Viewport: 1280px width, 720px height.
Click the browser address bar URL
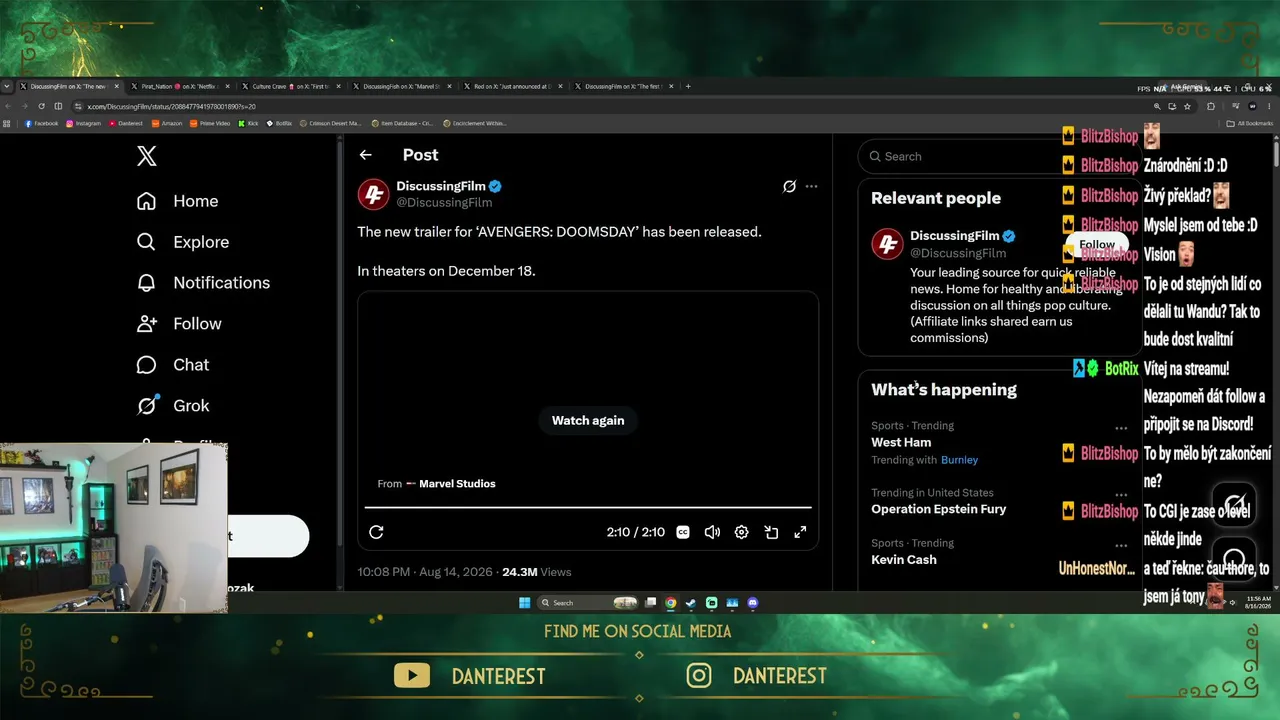click(171, 106)
